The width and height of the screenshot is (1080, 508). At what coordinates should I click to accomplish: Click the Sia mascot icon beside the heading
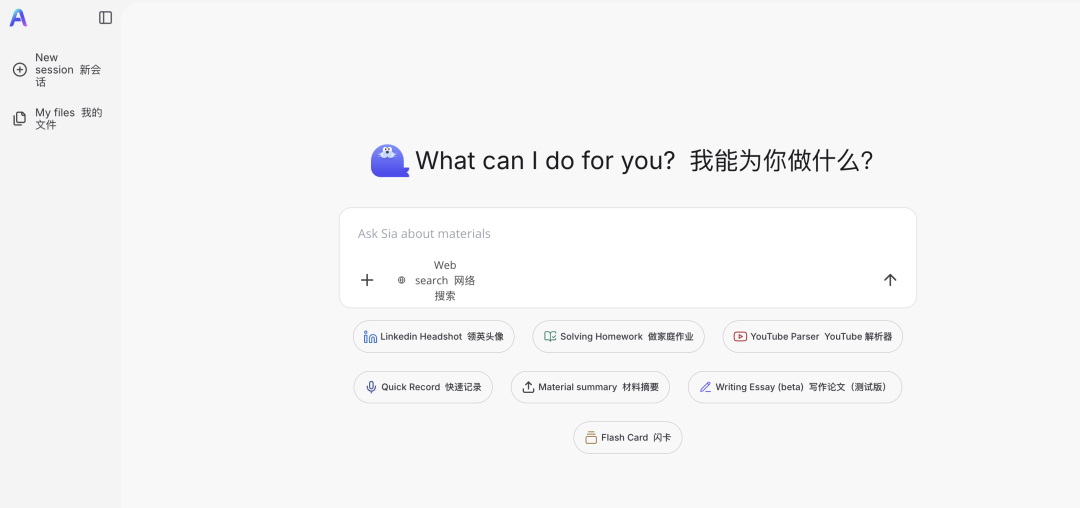click(x=389, y=161)
